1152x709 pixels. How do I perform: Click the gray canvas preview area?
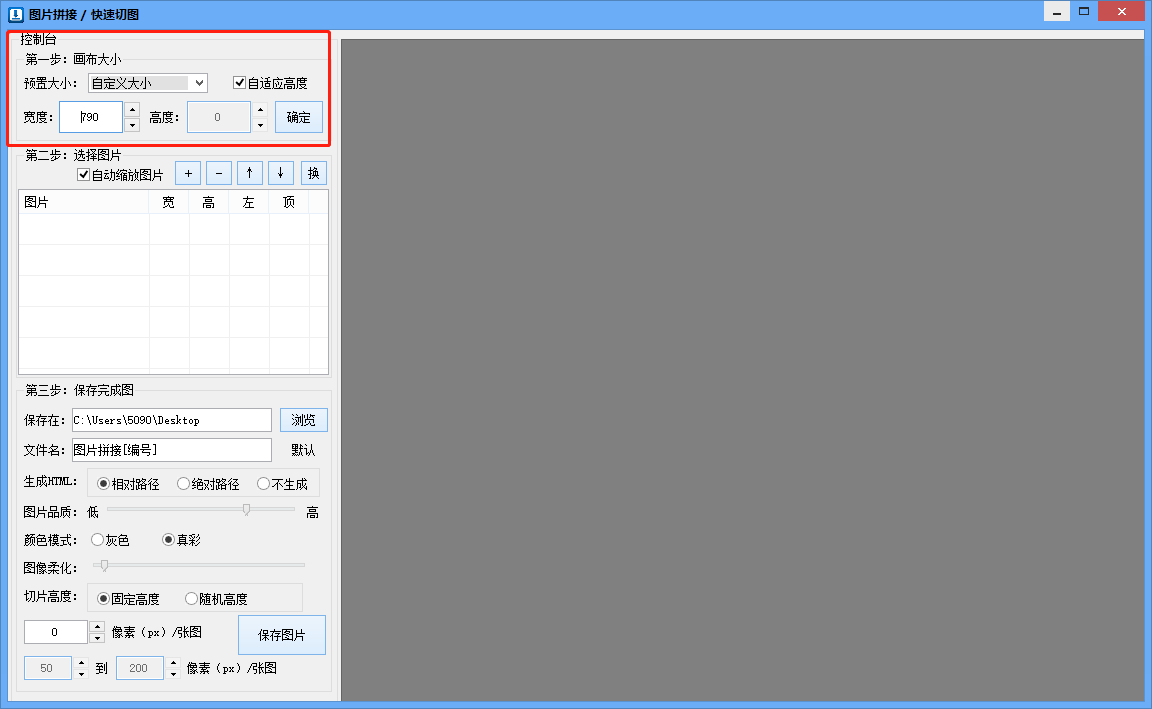point(743,370)
